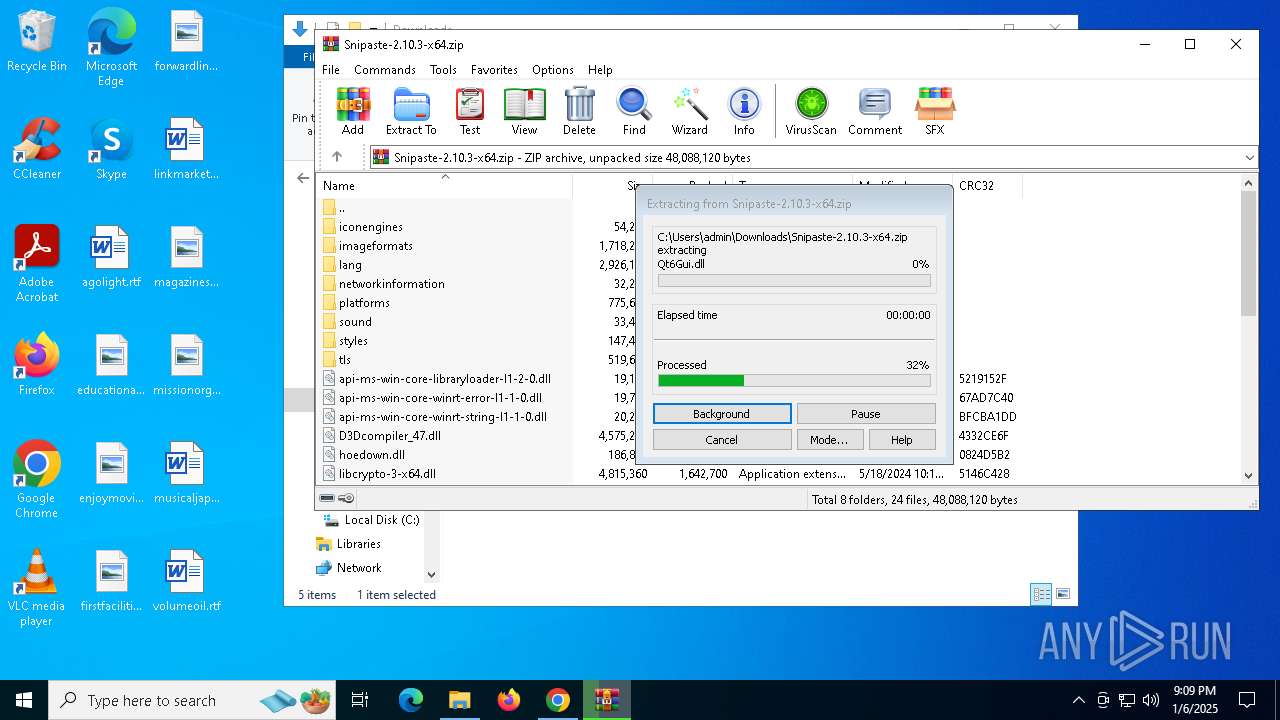The image size is (1280, 720).
Task: Open Google Chrome desktop shortcut
Action: coord(37,480)
